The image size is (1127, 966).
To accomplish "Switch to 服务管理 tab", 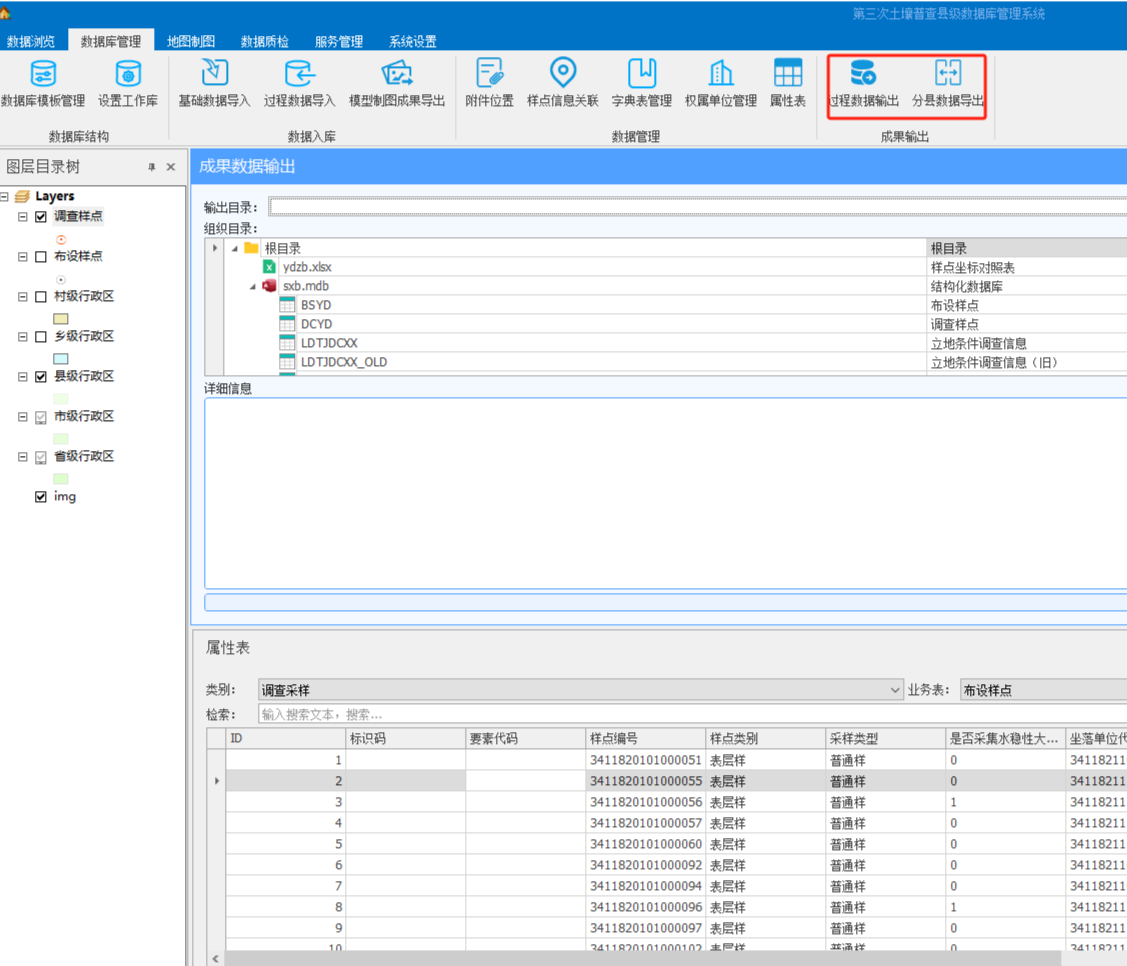I will (339, 41).
